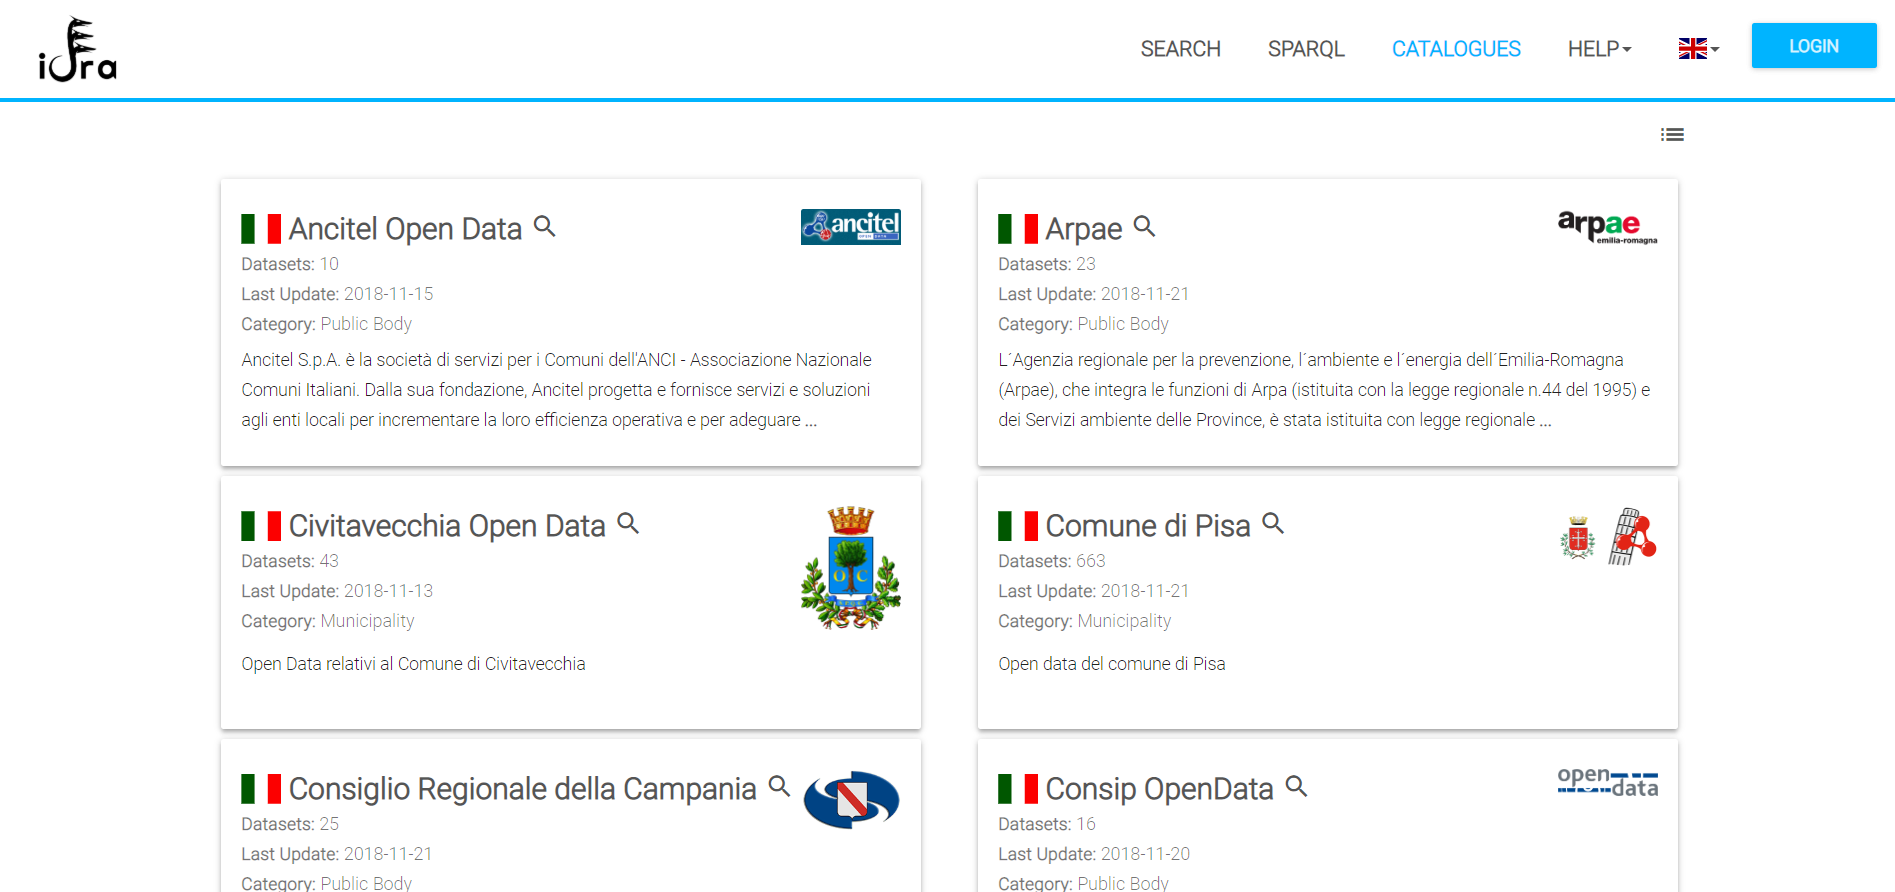Click 'Category: Municipality' on Civitavecchia card
The image size is (1895, 892).
[328, 621]
